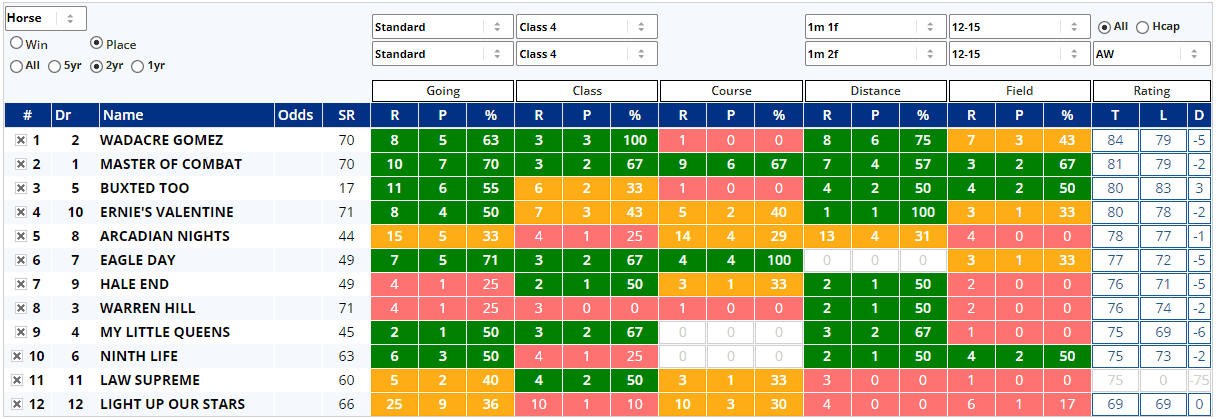
Task: Click the X icon next to Warren Hill
Action: (x=20, y=309)
